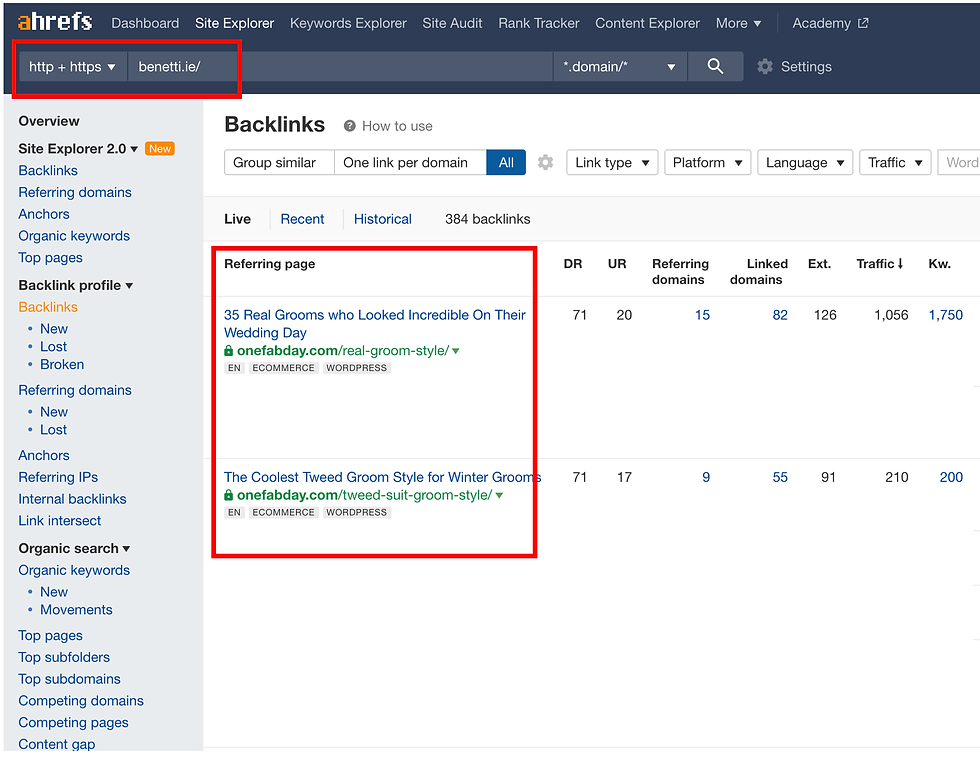Collapse the Organic search section
Image resolution: width=980 pixels, height=758 pixels.
point(74,548)
